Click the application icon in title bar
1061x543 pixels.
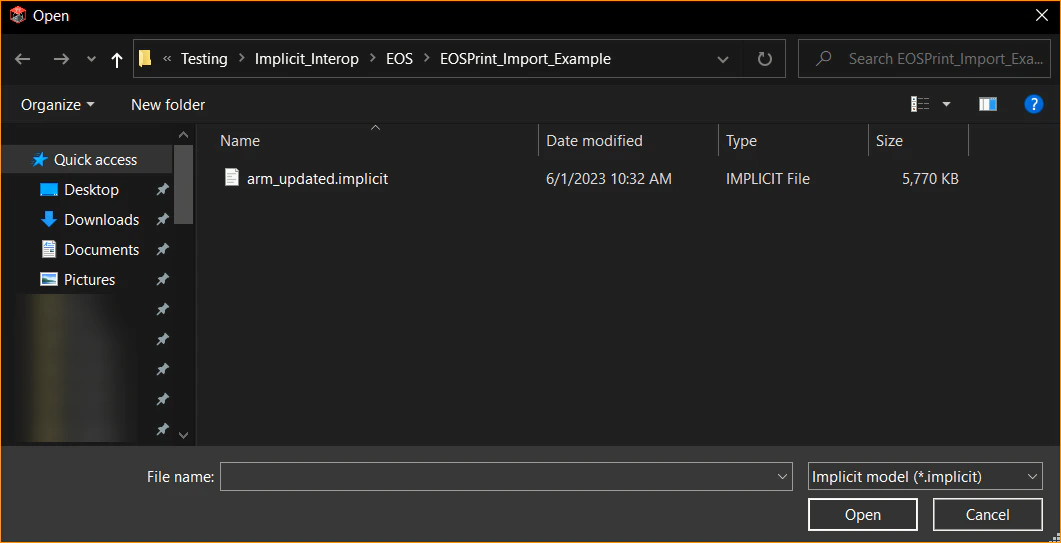pos(18,15)
